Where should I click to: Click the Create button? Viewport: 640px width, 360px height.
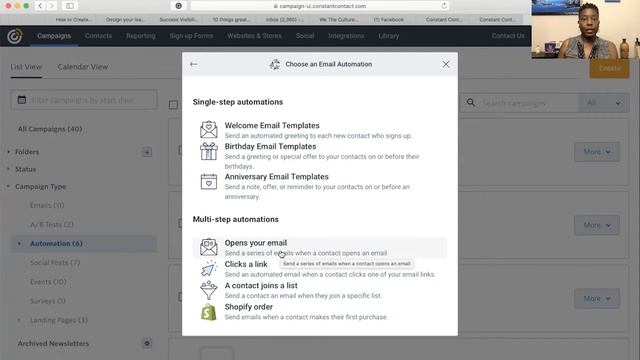point(609,68)
